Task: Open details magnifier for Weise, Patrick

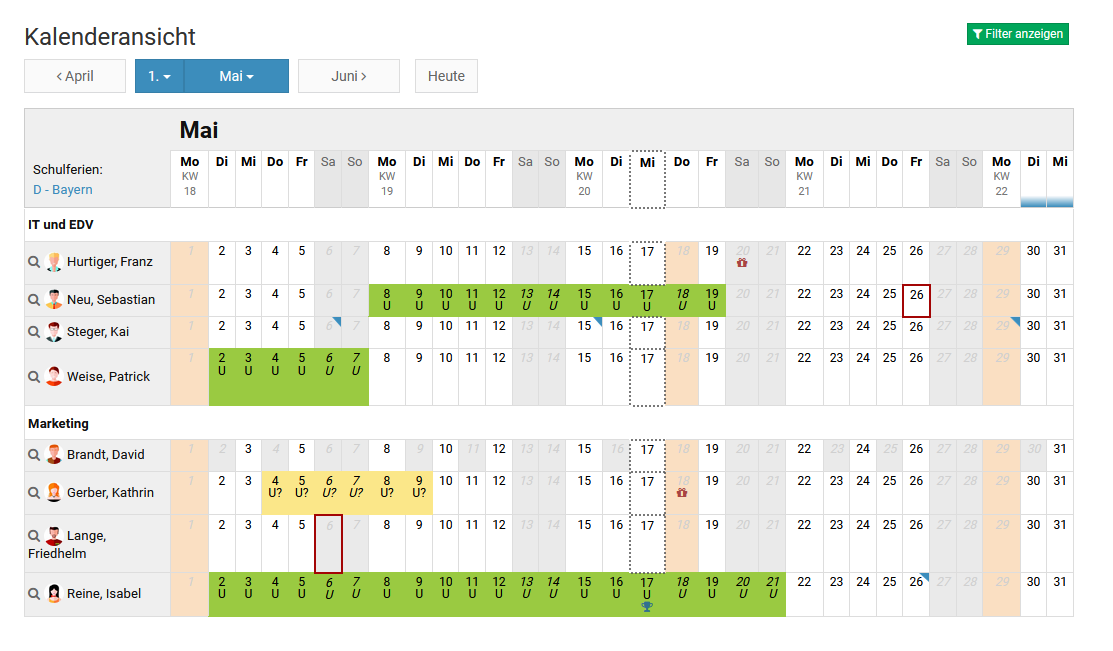Action: (x=34, y=377)
